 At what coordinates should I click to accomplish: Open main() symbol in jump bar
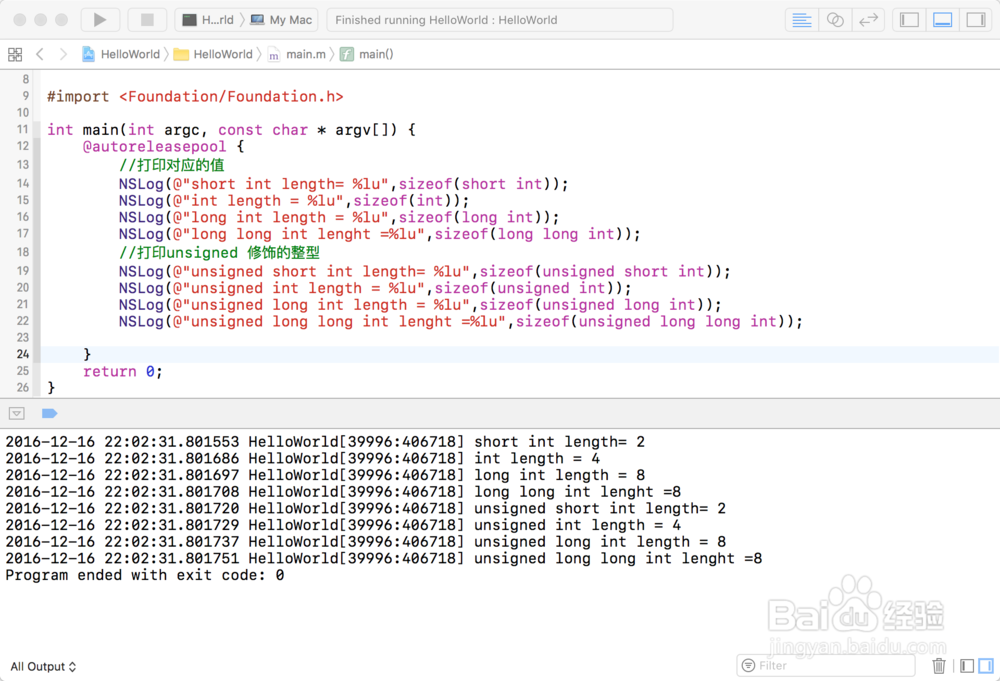[x=367, y=54]
